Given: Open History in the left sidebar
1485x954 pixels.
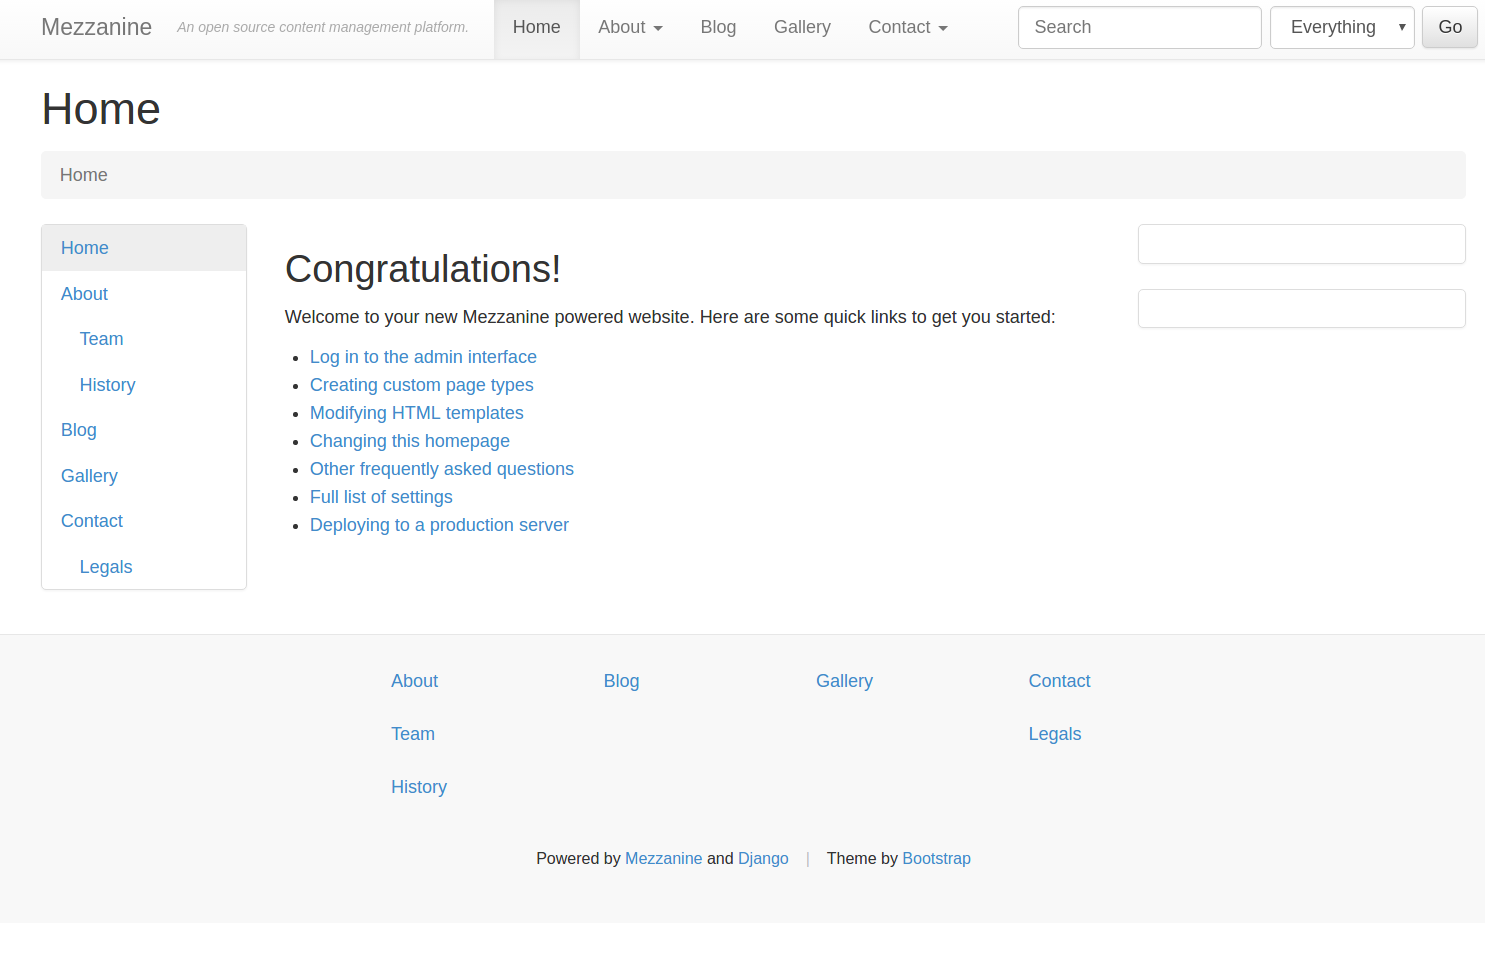Looking at the screenshot, I should point(107,385).
